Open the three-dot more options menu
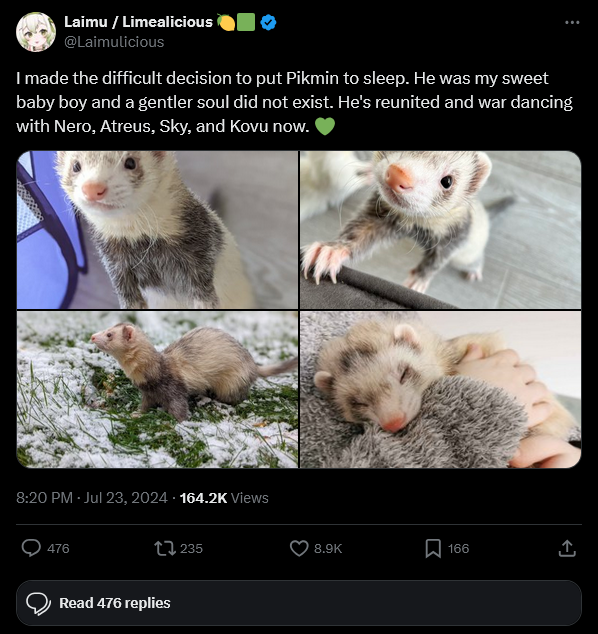 point(572,23)
